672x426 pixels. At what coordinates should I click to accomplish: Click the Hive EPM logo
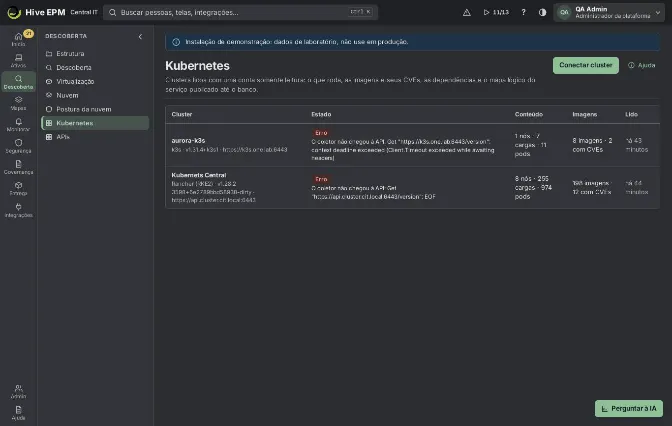14,12
